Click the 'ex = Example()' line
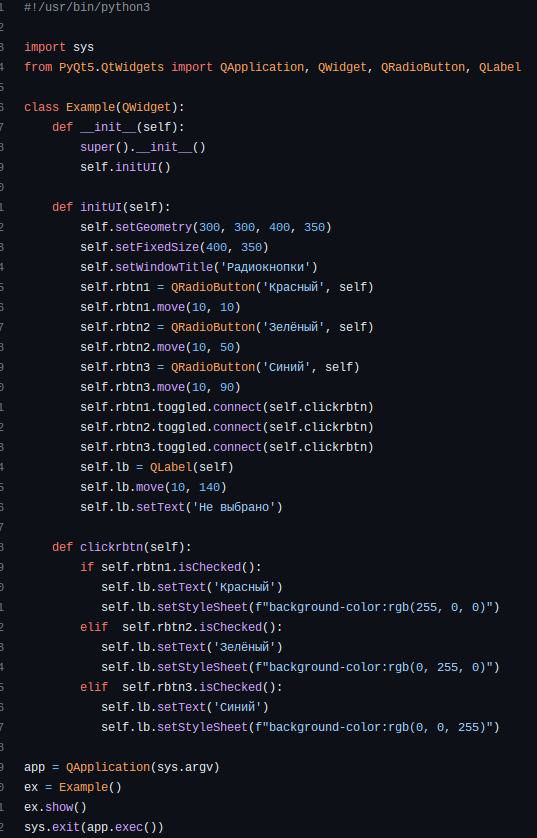This screenshot has height=838, width=537. tap(73, 787)
